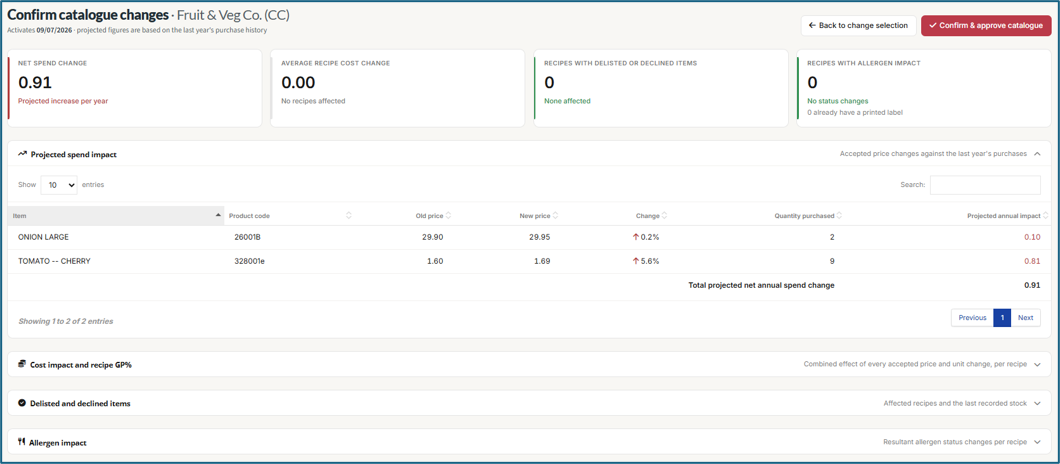1060x464 pixels.
Task: Click the Projected increase per year text
Action: [x=63, y=101]
